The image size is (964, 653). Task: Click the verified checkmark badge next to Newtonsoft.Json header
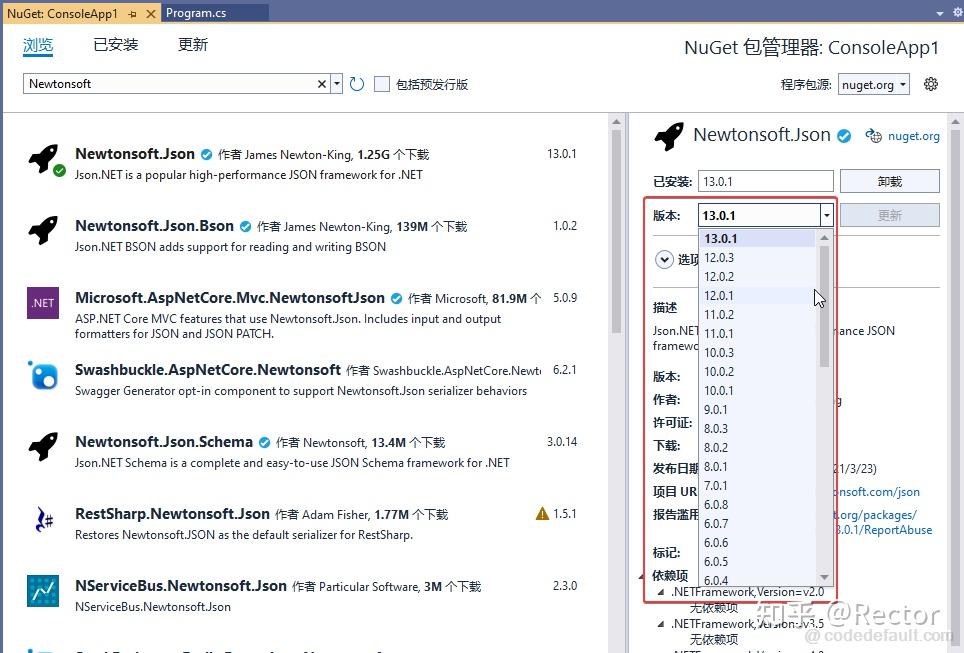[x=844, y=135]
